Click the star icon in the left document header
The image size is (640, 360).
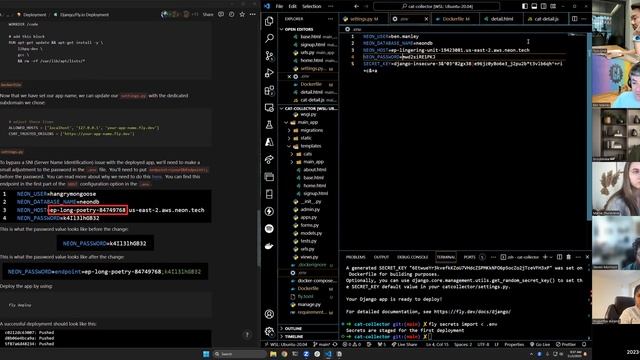[x=242, y=14]
